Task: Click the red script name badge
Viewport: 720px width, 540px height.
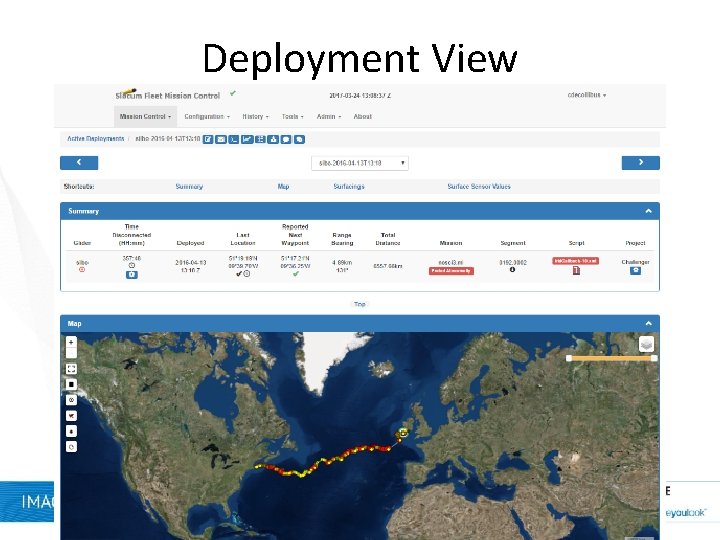Action: coord(575,261)
